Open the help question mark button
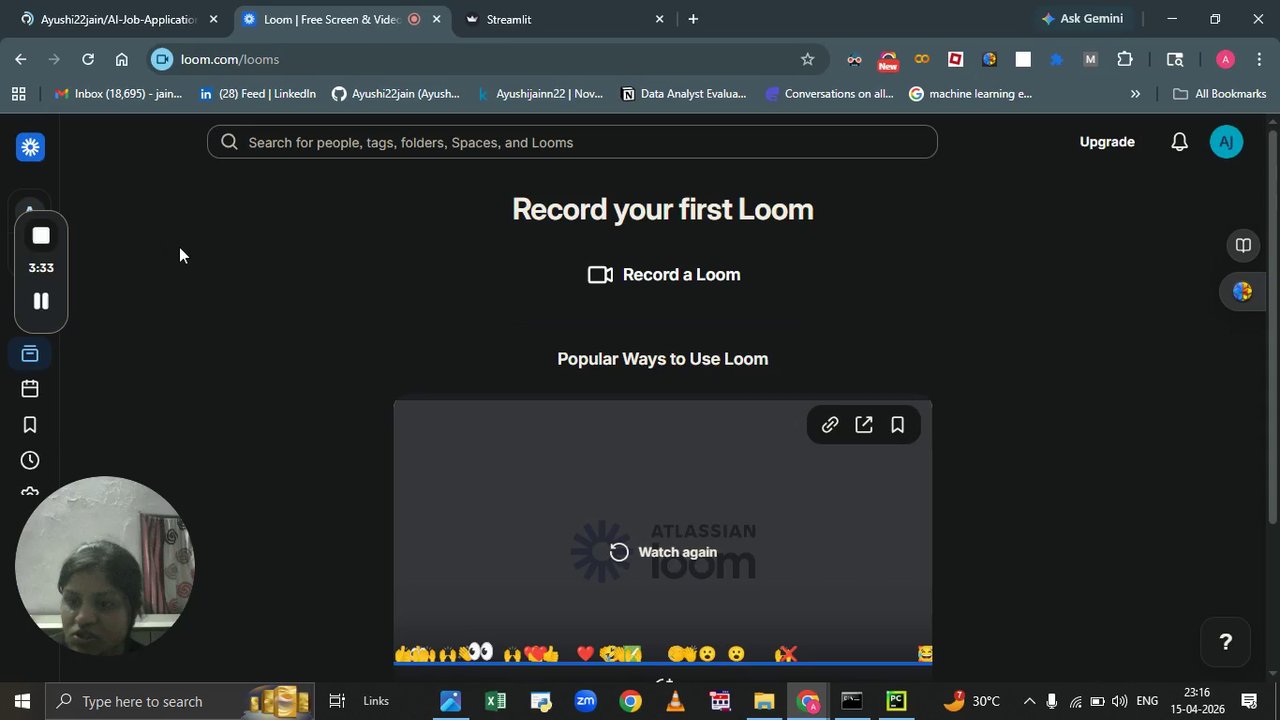 [1225, 642]
